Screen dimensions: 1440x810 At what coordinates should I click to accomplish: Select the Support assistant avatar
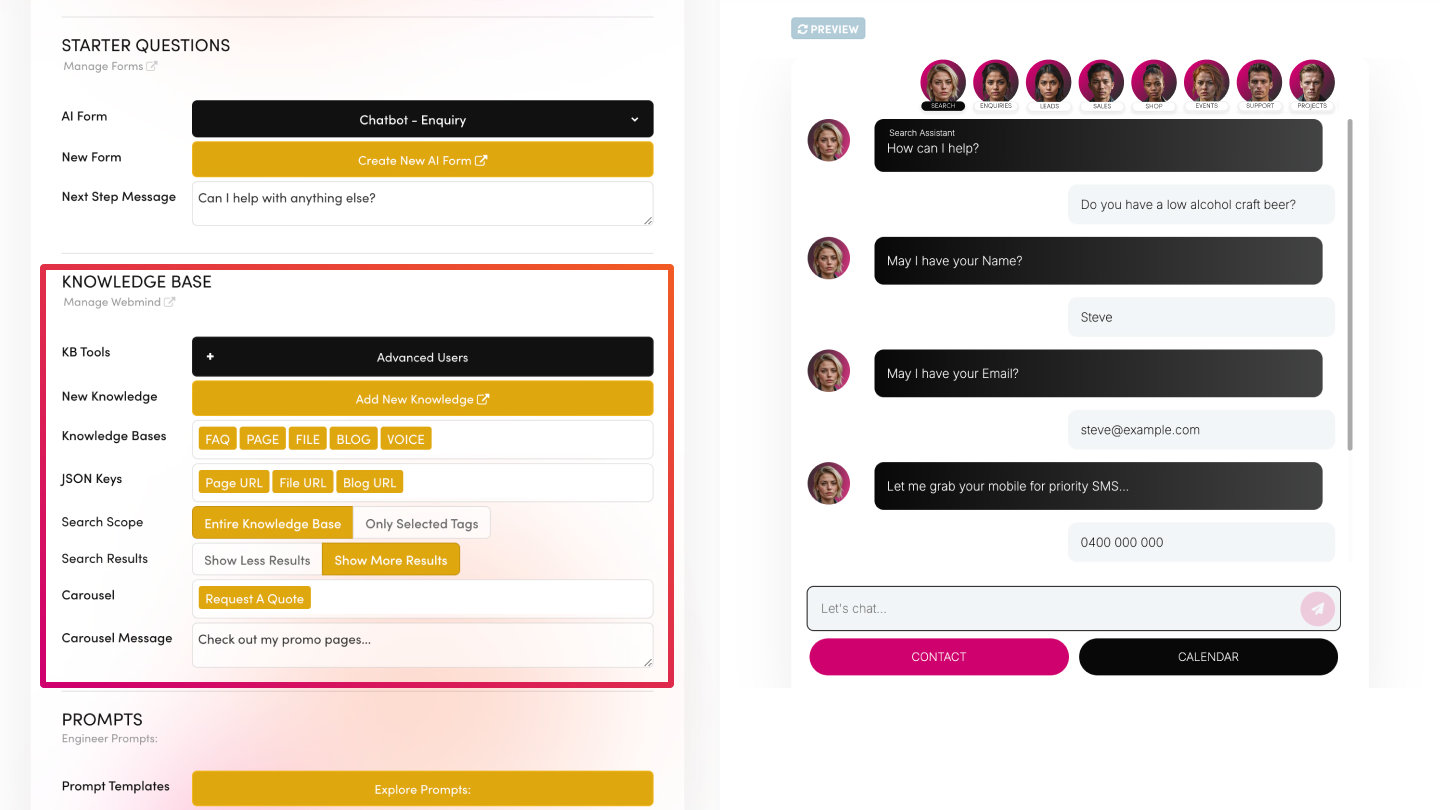click(1260, 82)
